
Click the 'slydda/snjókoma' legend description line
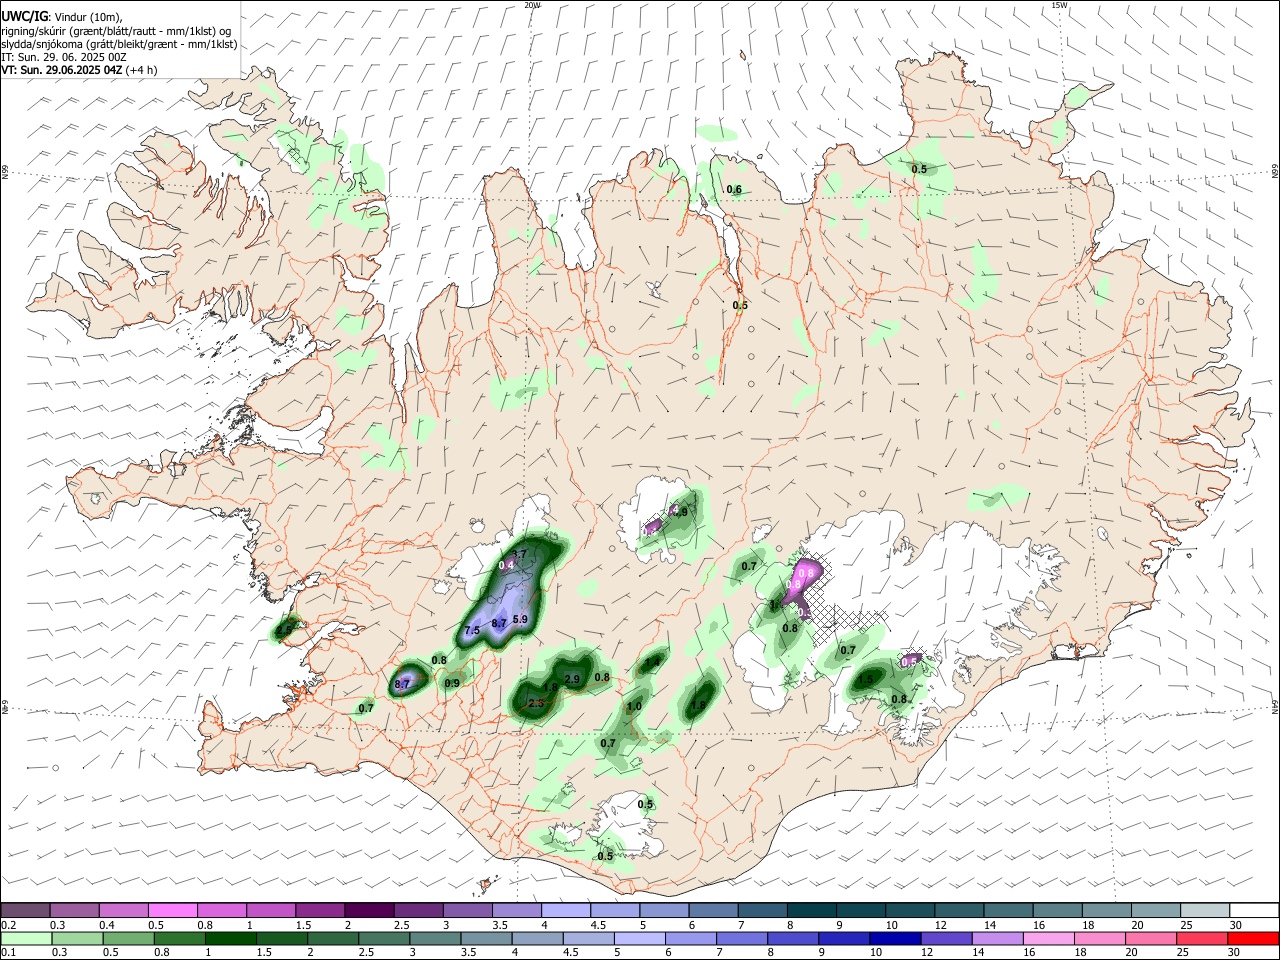119,44
